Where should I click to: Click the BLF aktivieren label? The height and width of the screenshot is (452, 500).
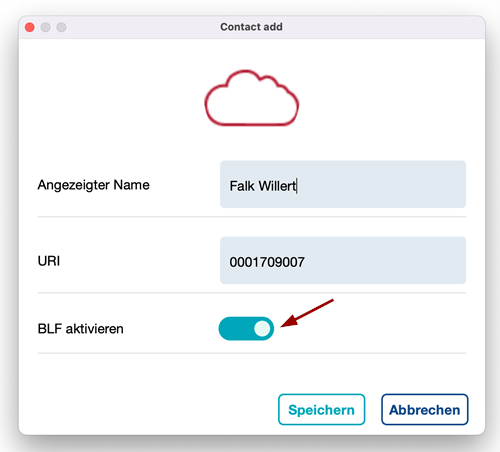(80, 329)
